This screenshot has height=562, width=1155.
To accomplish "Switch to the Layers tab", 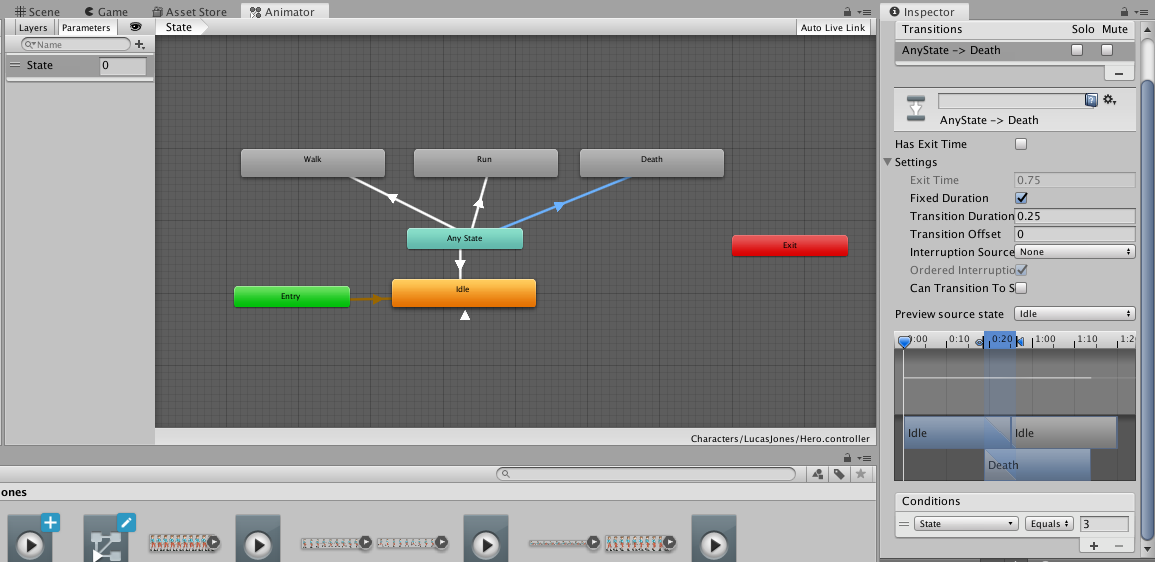I will coord(33,27).
